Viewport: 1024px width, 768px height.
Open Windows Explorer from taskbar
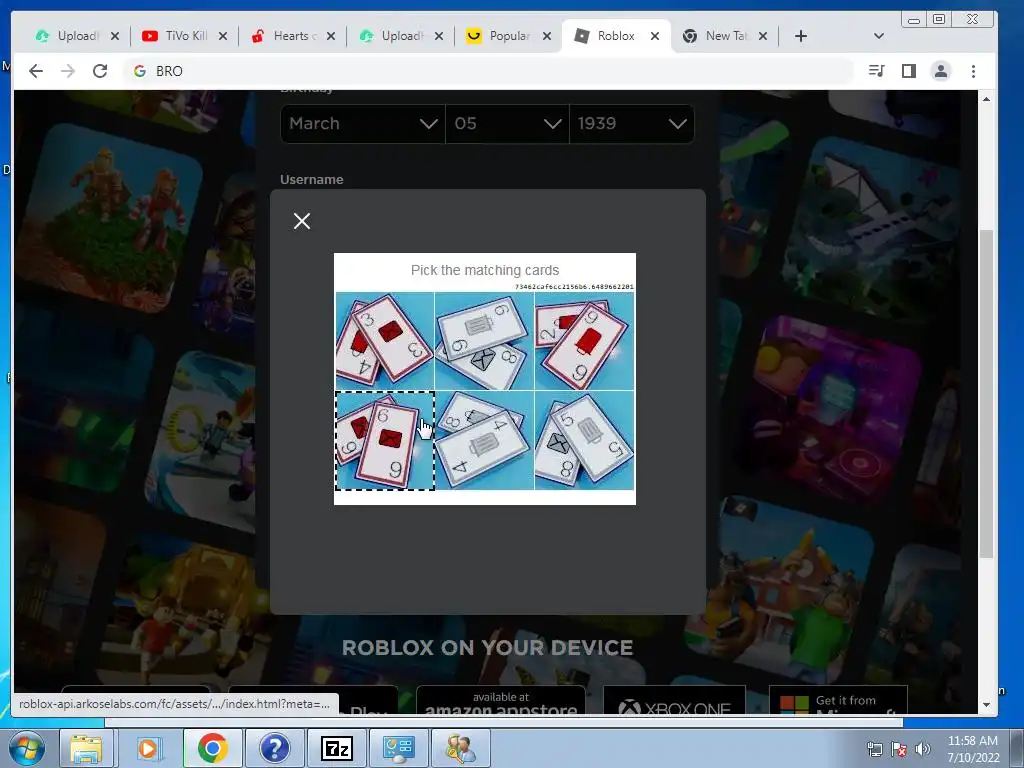click(86, 748)
